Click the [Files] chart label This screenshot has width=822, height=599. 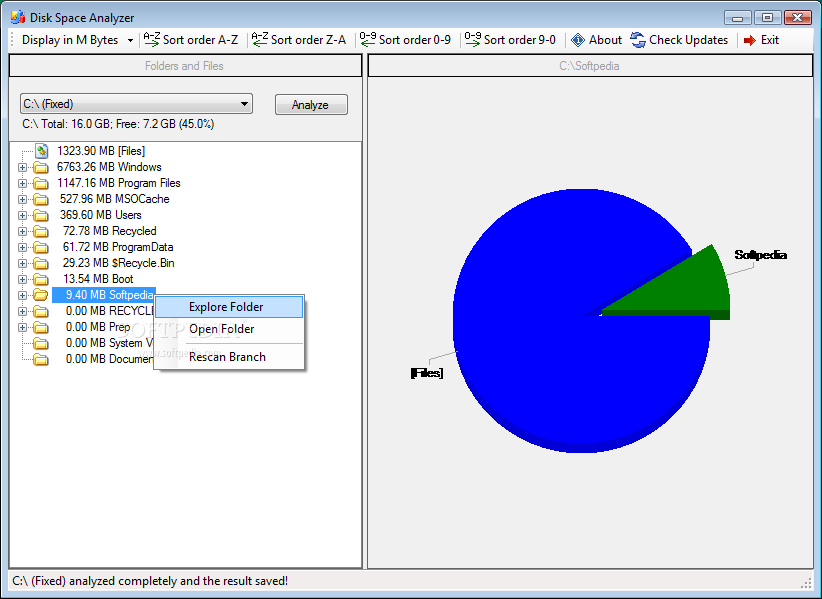(x=427, y=373)
